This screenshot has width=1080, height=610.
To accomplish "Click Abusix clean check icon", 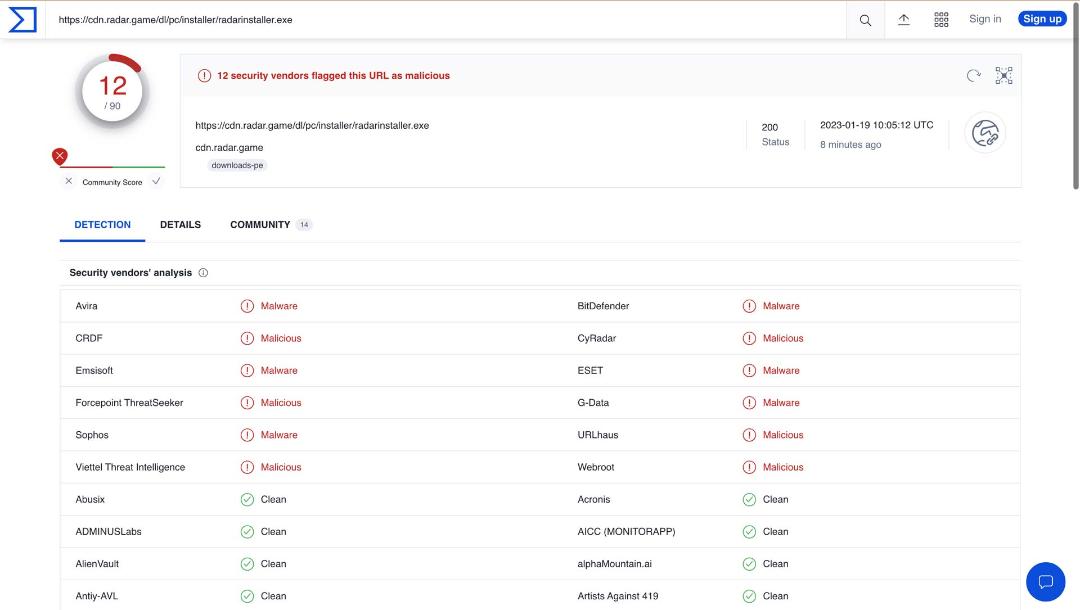I will (247, 500).
